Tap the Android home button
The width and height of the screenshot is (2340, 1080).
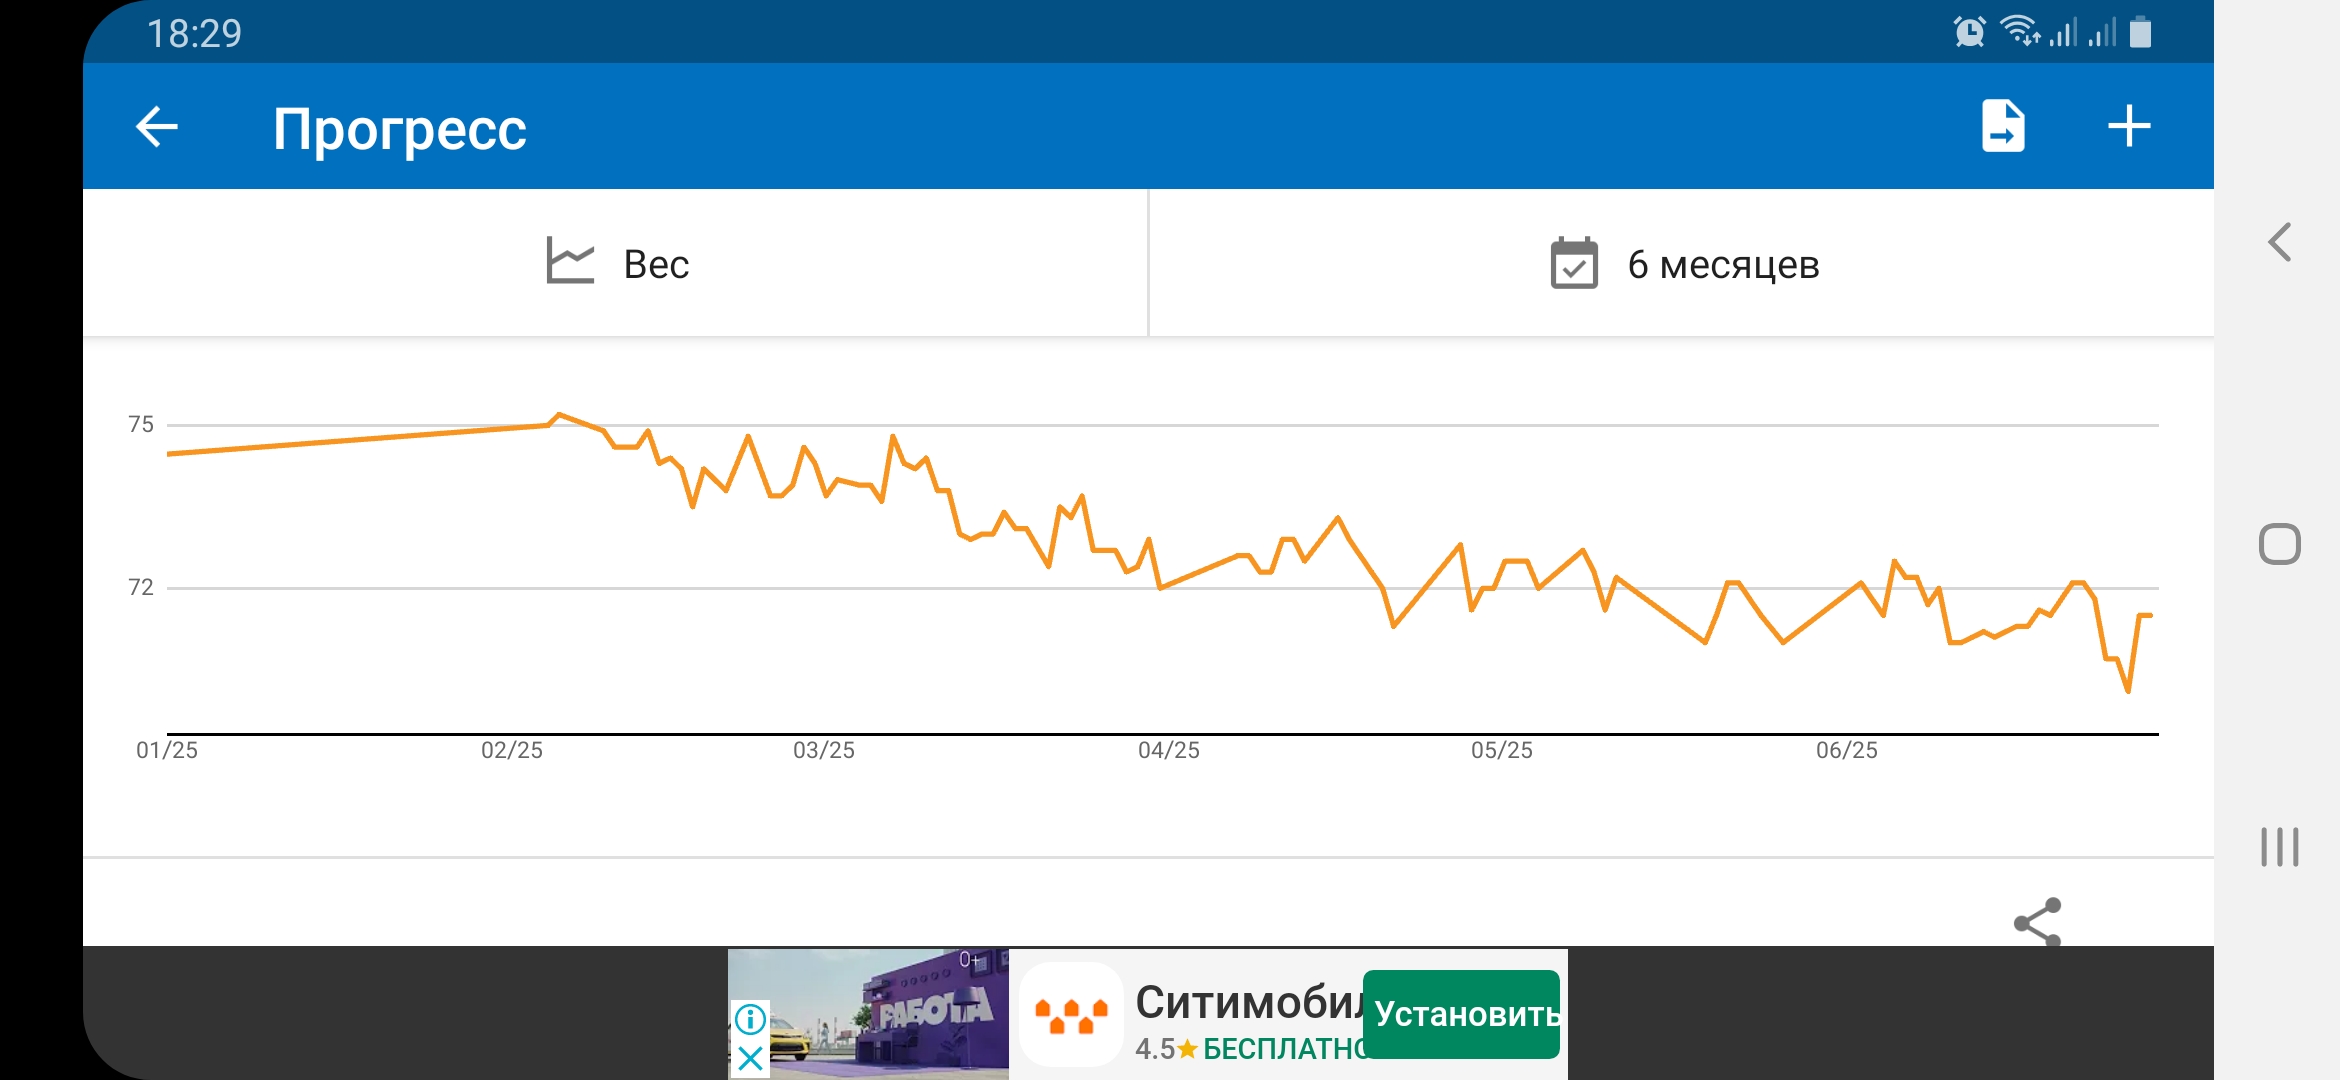[x=2279, y=544]
